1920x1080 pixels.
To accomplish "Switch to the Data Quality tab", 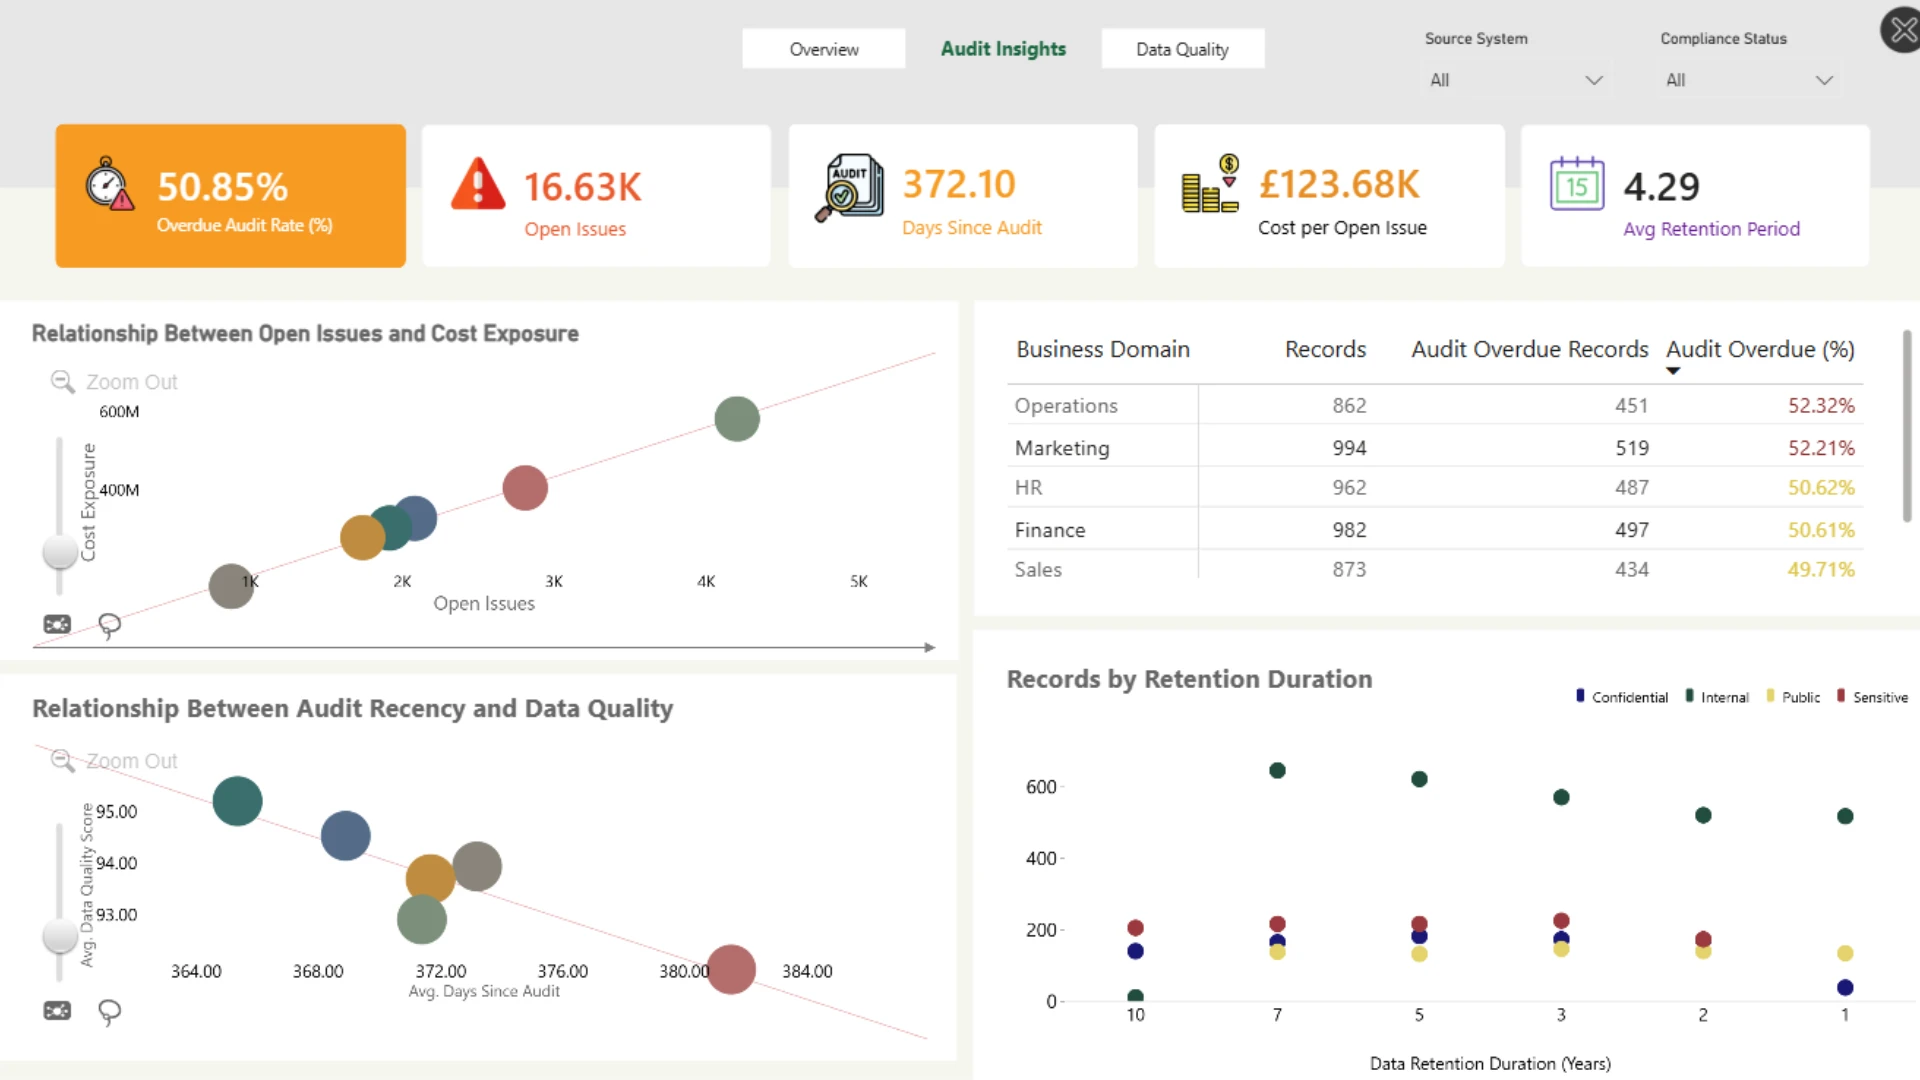I will (x=1183, y=49).
